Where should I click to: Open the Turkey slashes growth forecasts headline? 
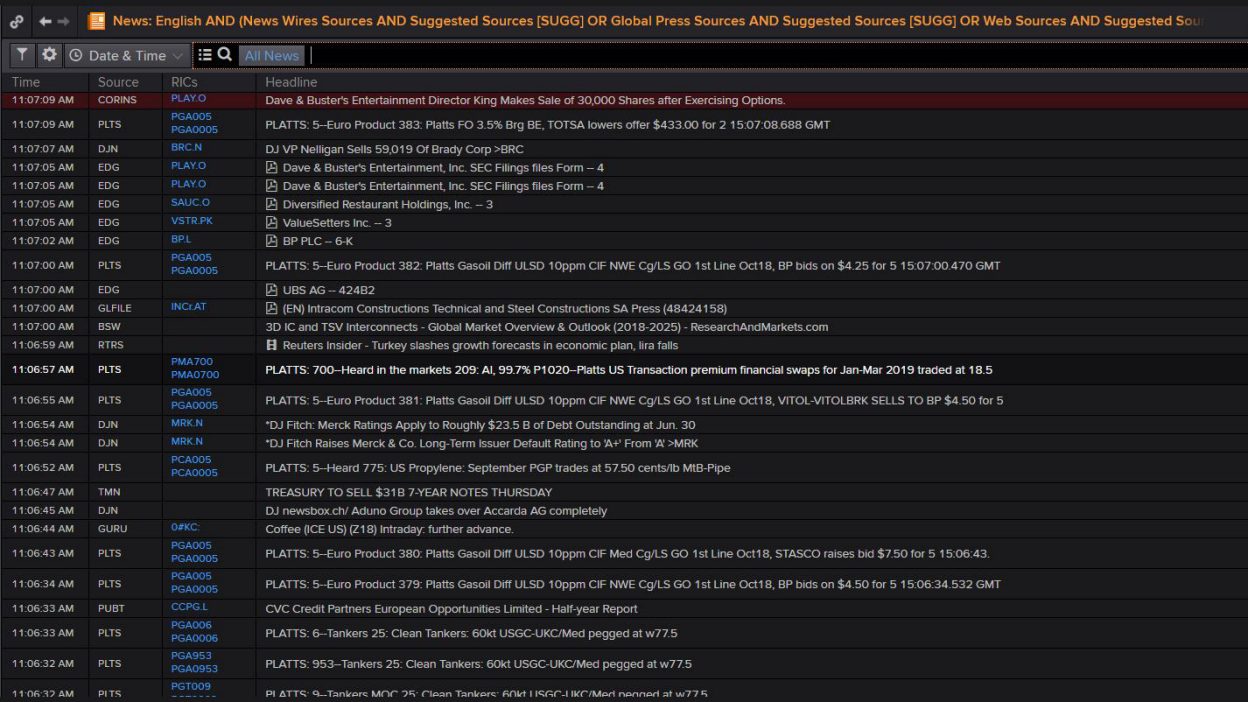tap(480, 345)
